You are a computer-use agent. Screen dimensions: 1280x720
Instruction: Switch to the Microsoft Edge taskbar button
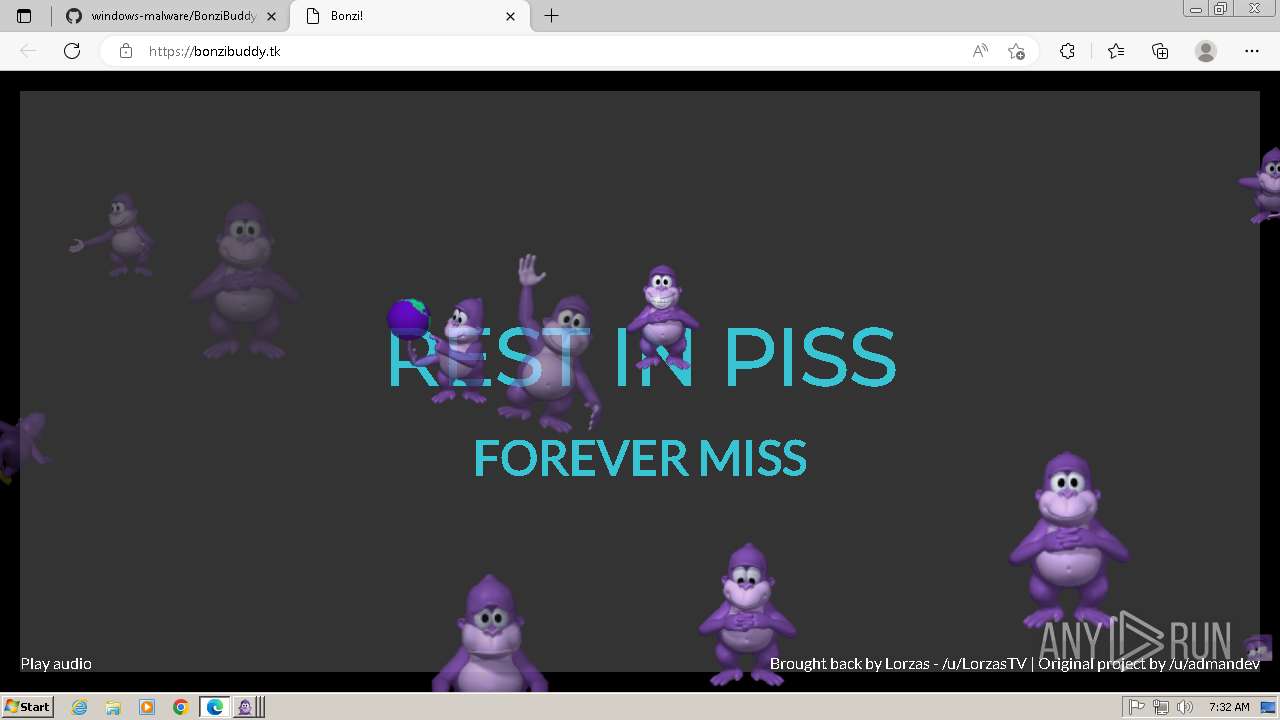click(215, 707)
